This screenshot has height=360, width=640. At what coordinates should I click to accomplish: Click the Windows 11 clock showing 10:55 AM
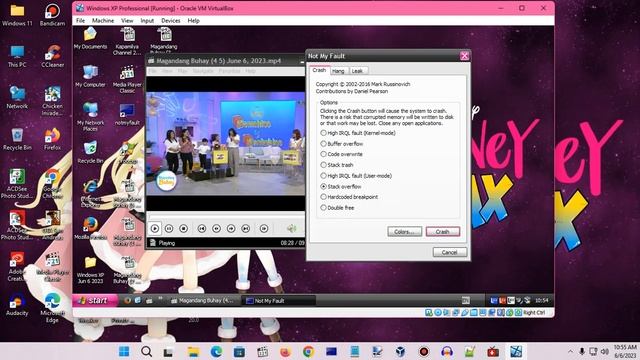click(x=625, y=351)
